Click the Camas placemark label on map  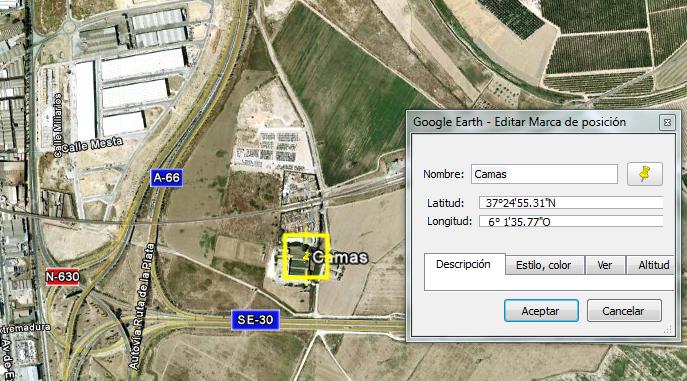340,257
